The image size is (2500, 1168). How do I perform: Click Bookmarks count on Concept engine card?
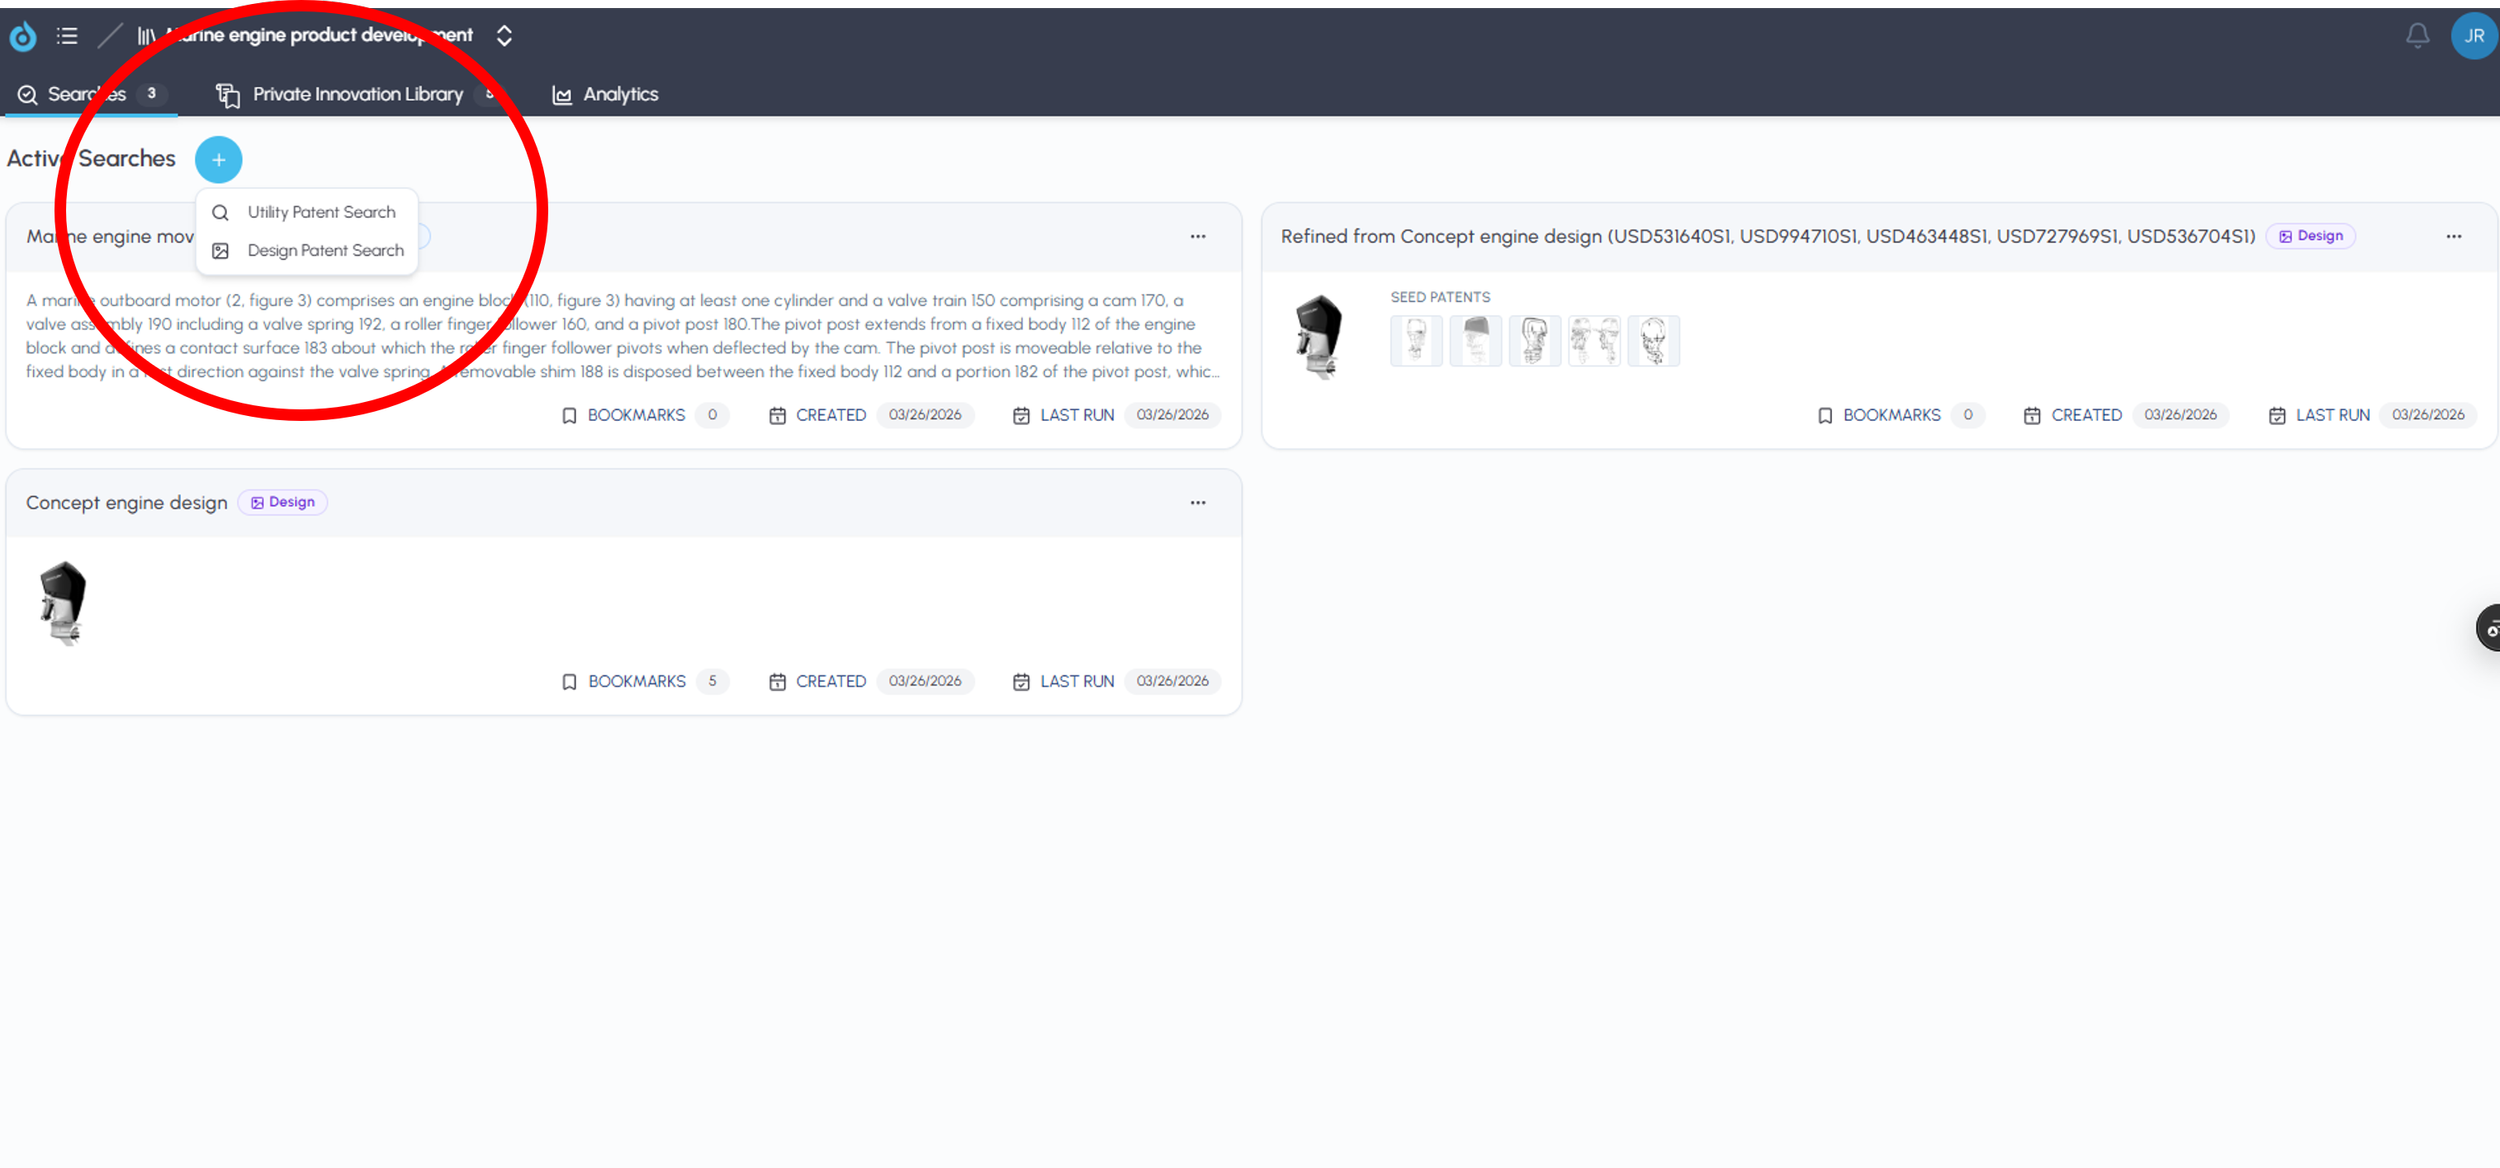(x=712, y=681)
